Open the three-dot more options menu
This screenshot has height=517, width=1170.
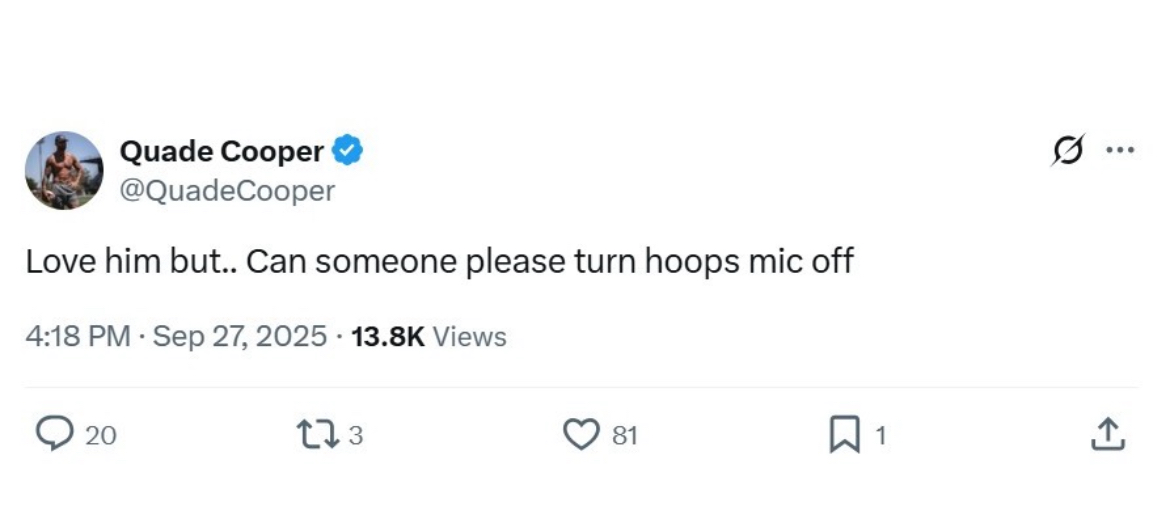1119,152
